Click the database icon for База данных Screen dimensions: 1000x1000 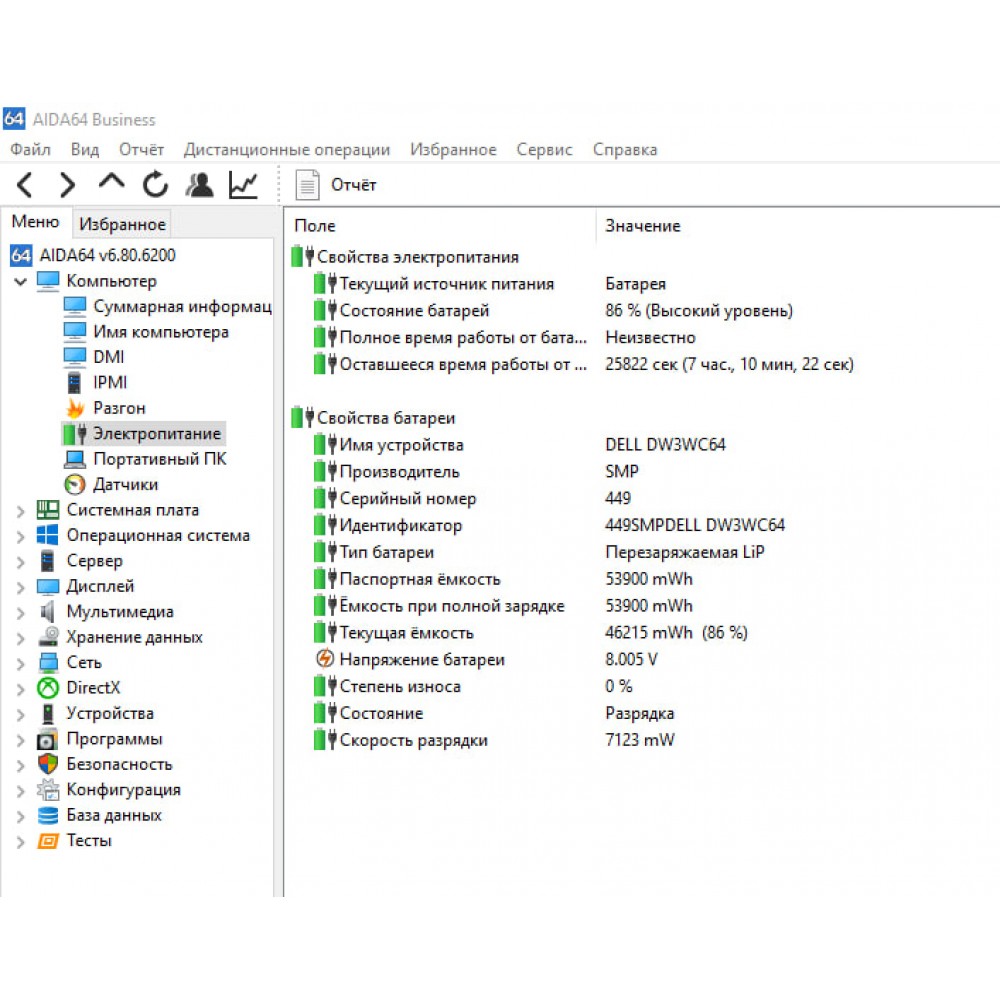point(48,815)
